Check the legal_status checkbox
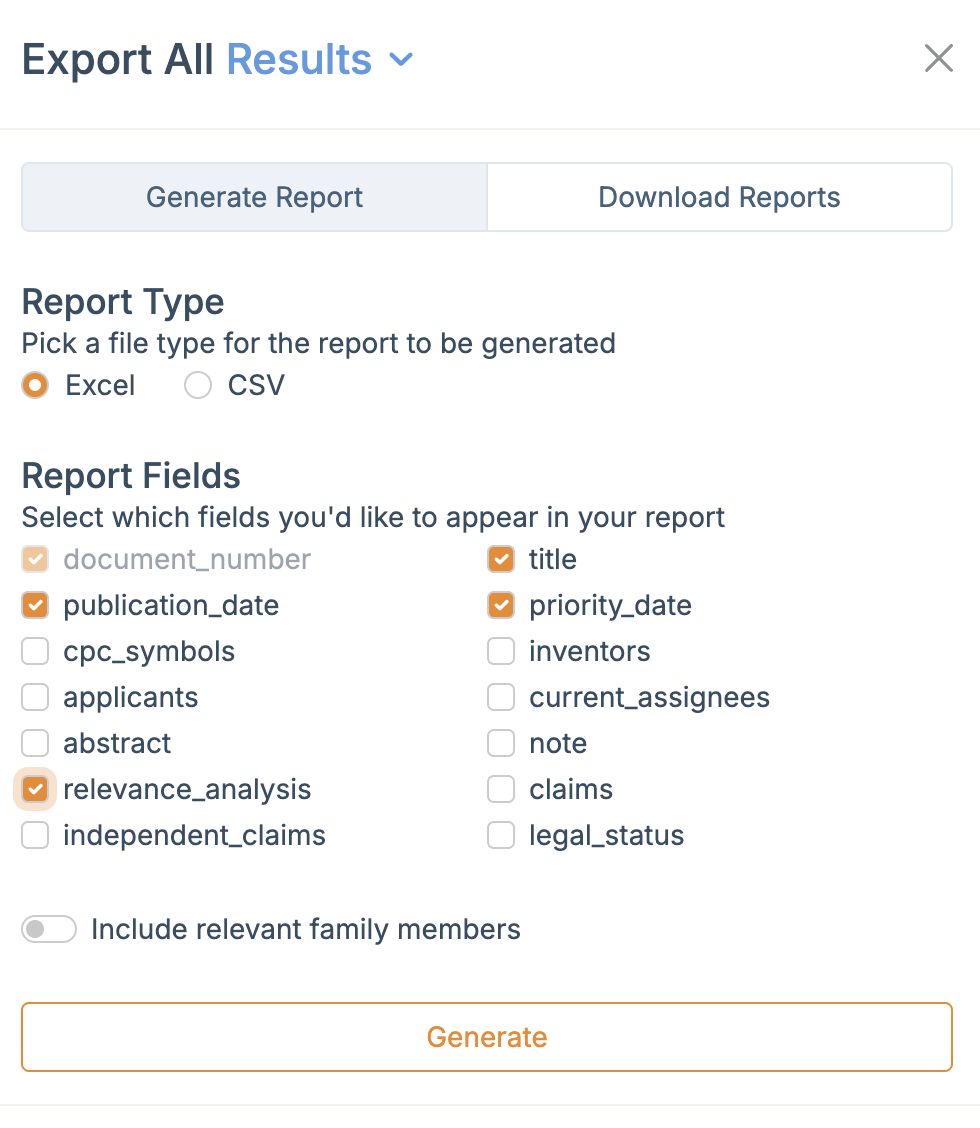 (501, 835)
